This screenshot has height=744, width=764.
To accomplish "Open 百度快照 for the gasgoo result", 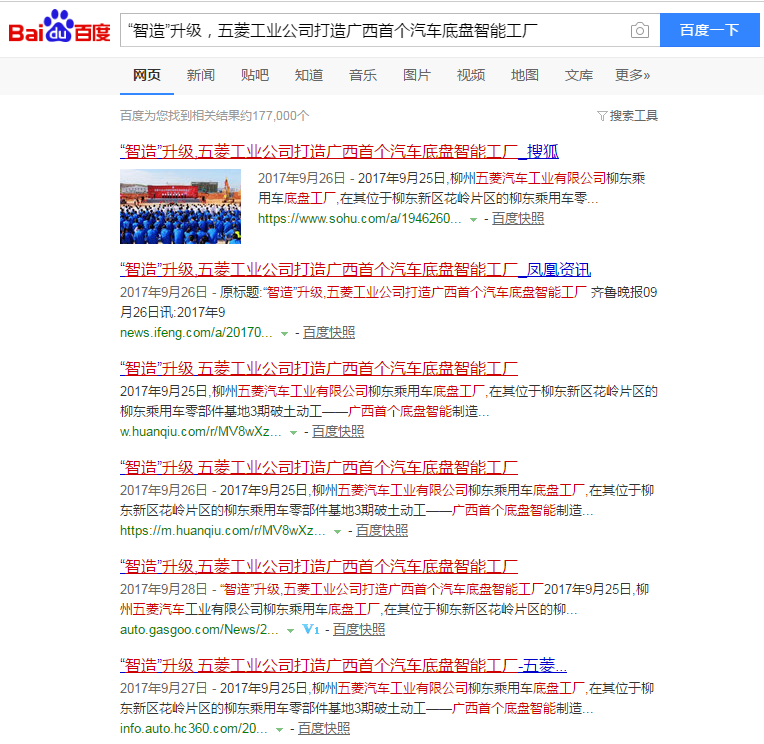I will (x=359, y=630).
